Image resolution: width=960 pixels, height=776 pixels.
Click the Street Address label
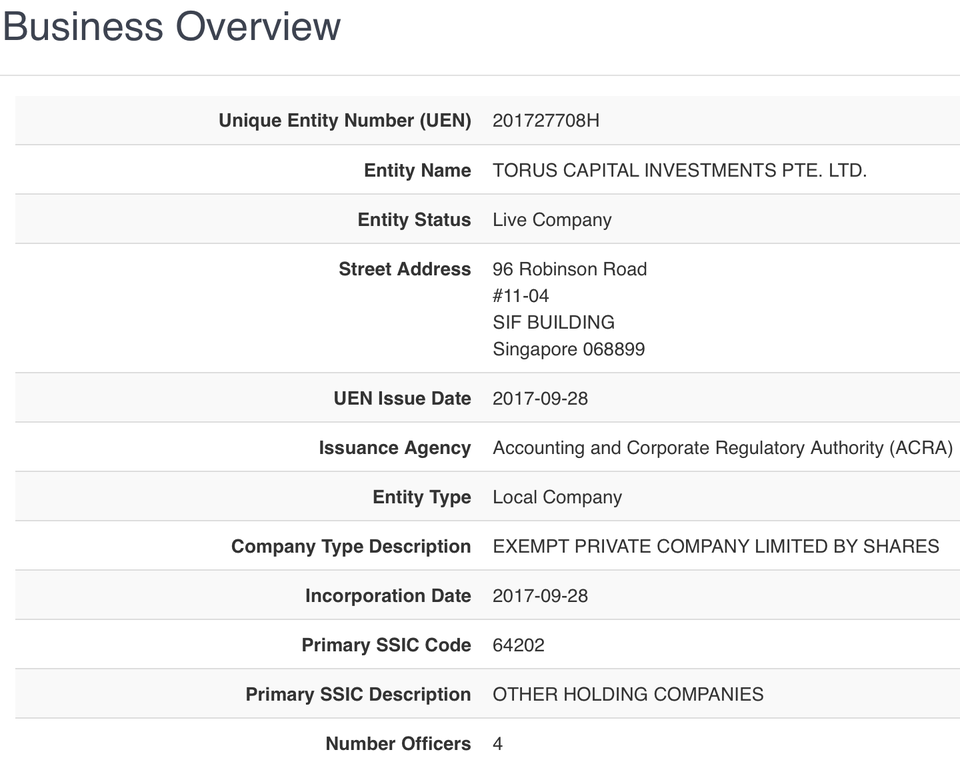pos(405,269)
